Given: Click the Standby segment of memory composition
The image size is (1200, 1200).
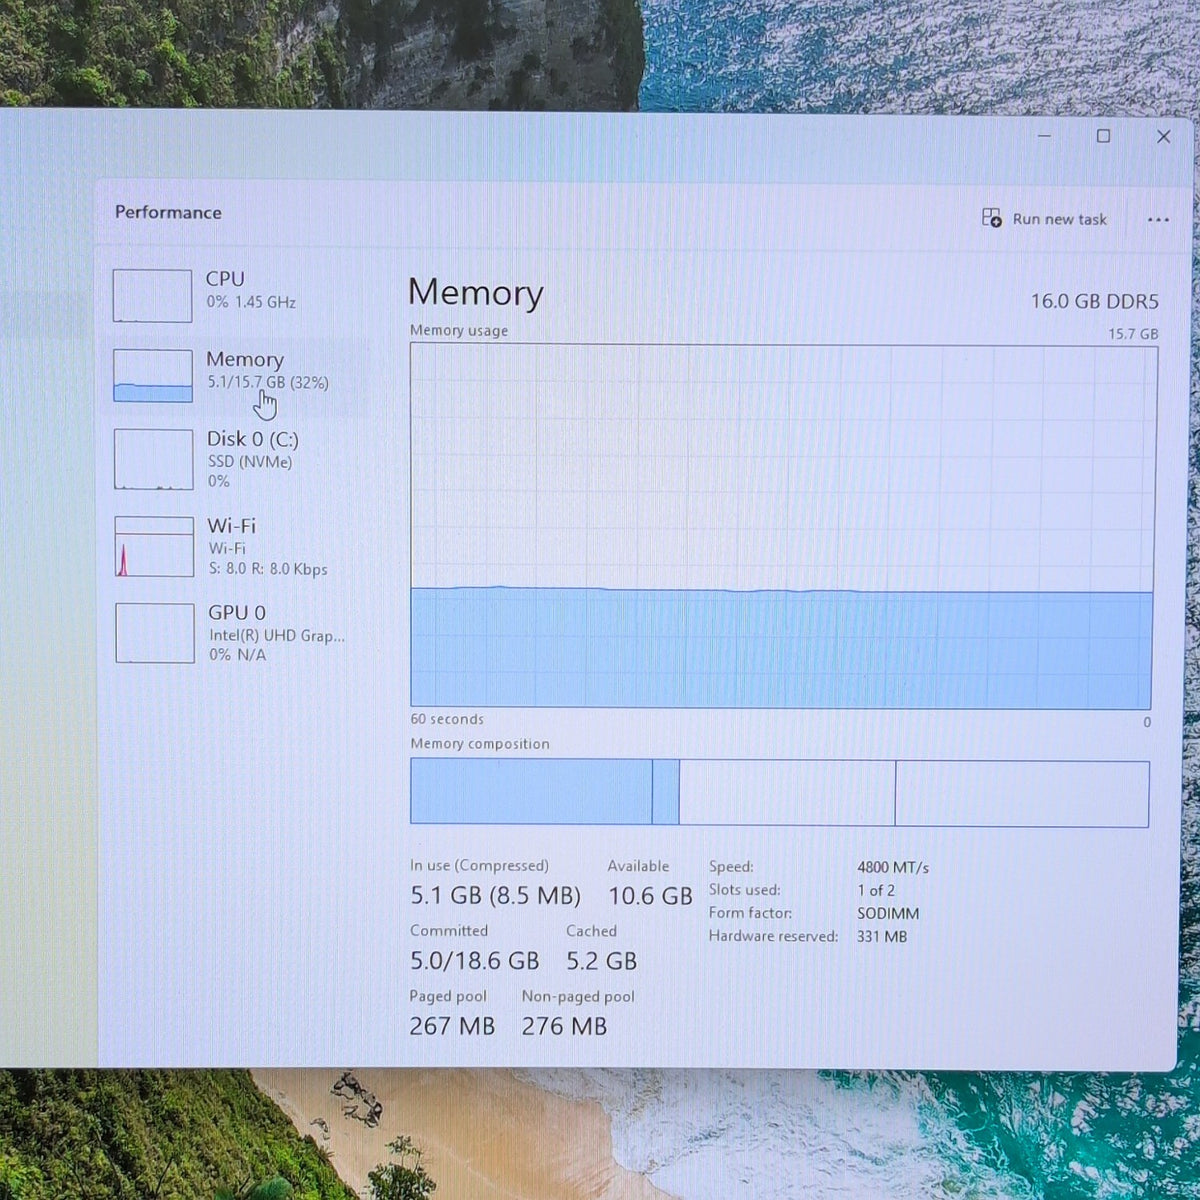Looking at the screenshot, I should [787, 792].
